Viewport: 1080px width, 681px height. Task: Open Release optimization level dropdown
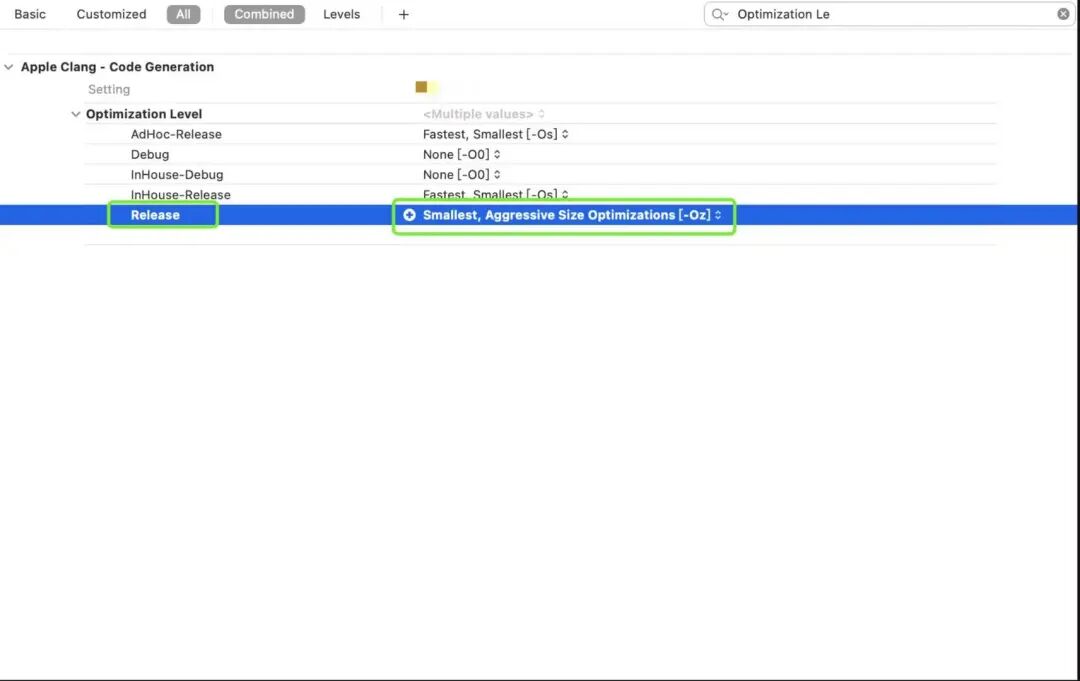coord(572,215)
